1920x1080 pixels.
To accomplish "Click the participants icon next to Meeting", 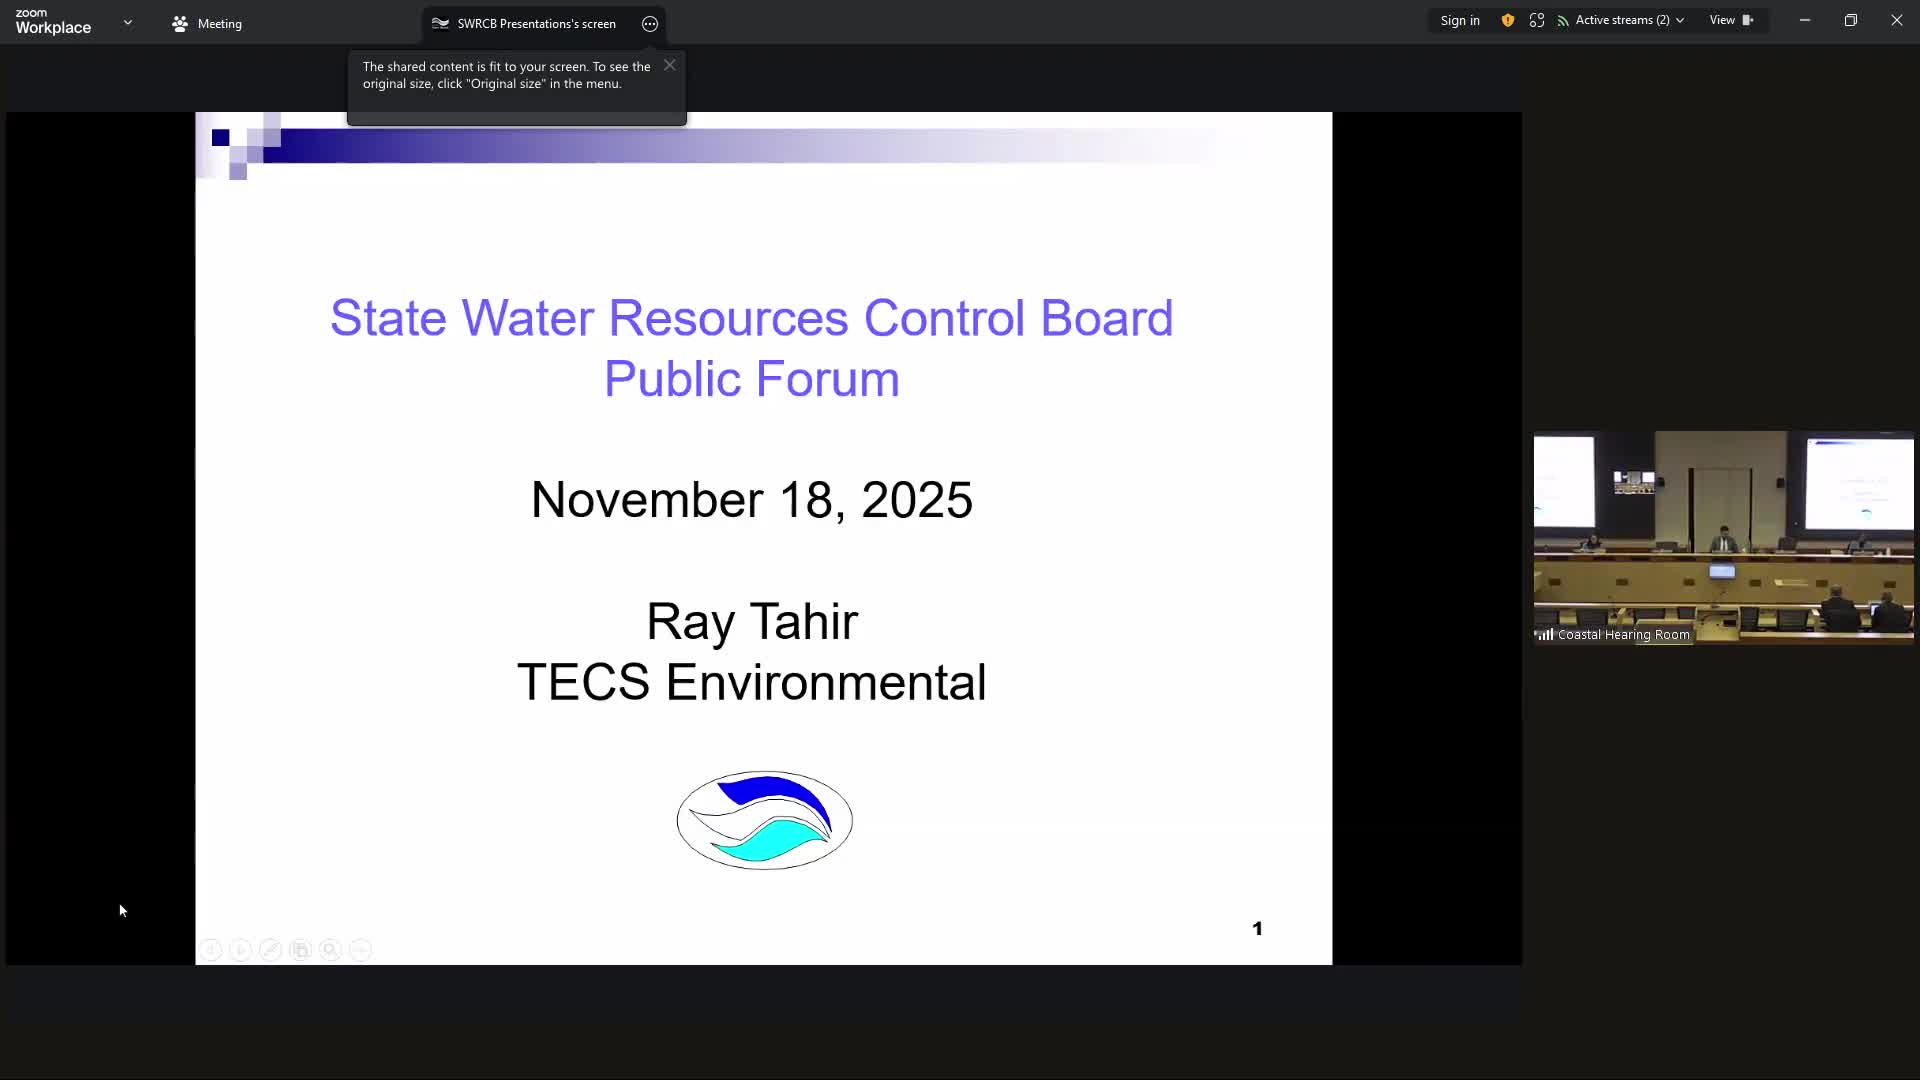I will point(179,23).
